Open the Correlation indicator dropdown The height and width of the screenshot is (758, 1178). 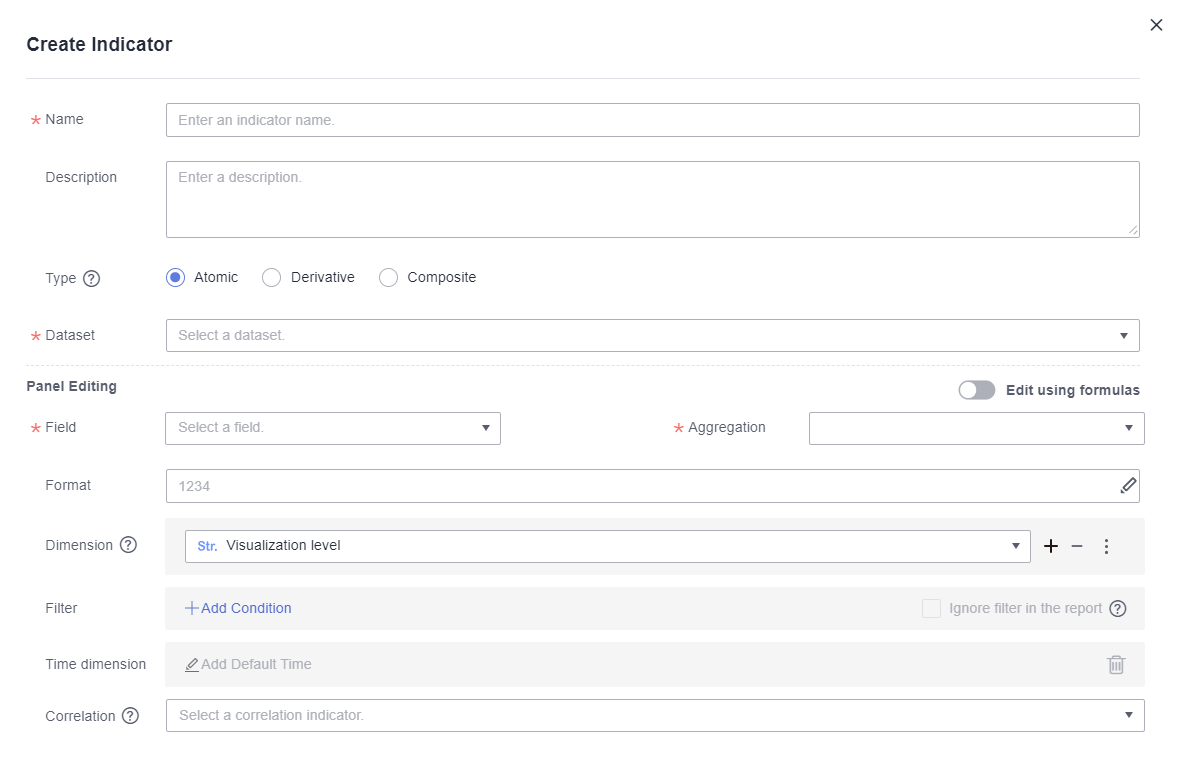654,716
